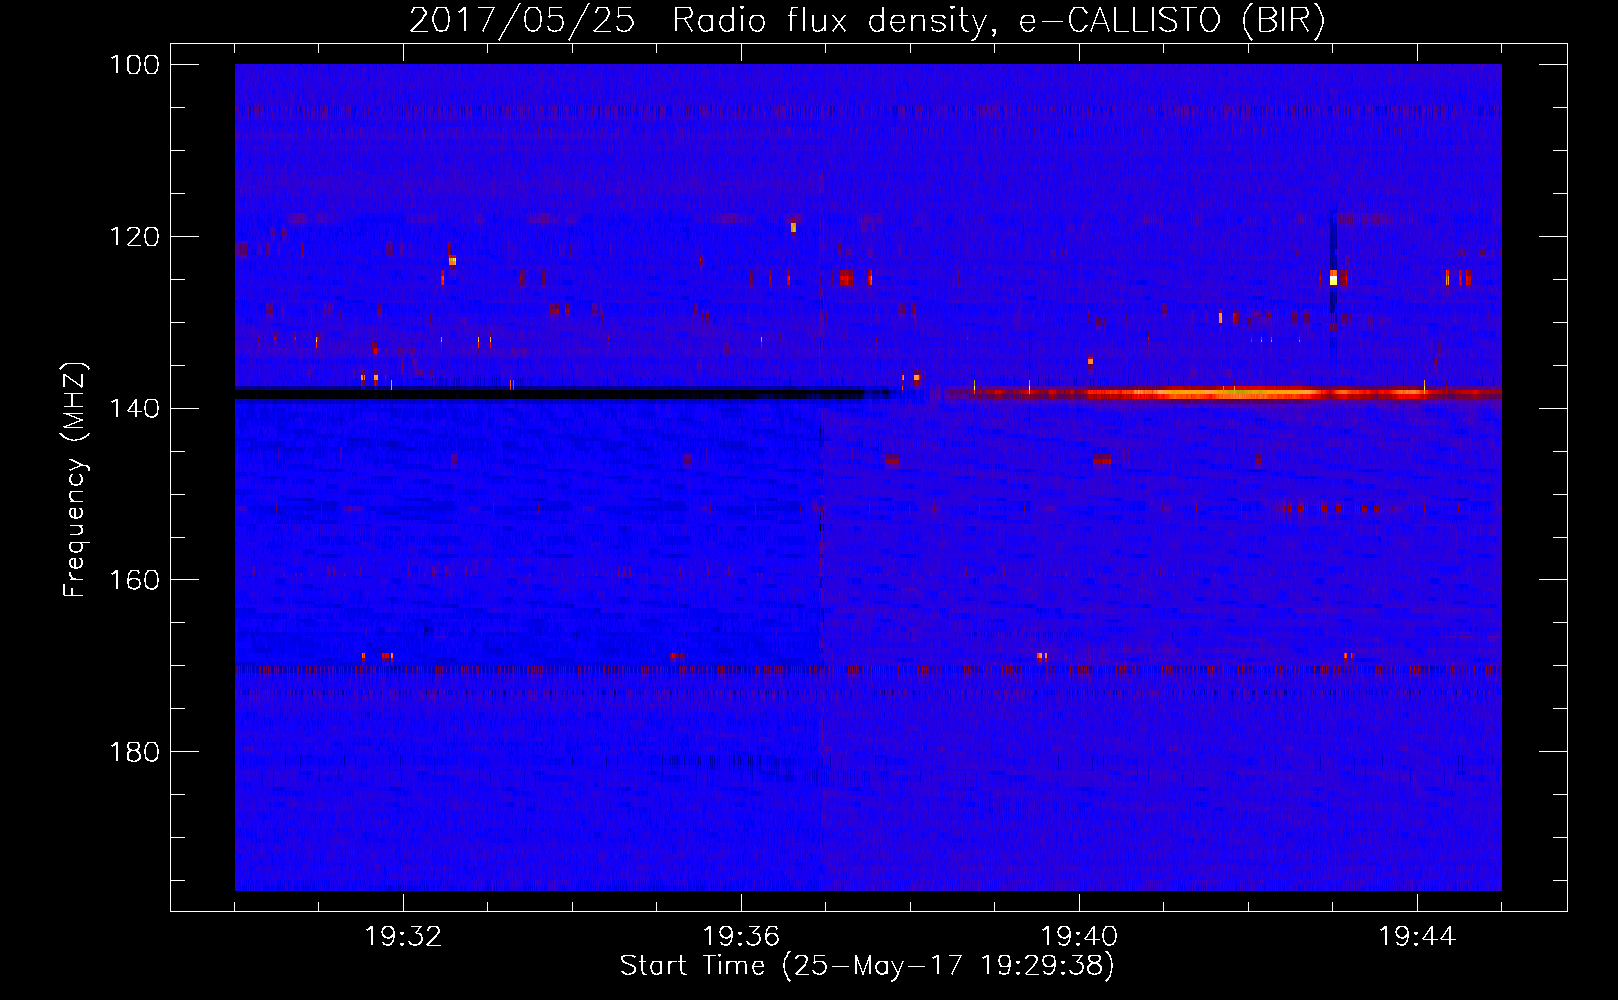1618x1000 pixels.
Task: Click the 19:36 time tick label
Action: (x=741, y=937)
